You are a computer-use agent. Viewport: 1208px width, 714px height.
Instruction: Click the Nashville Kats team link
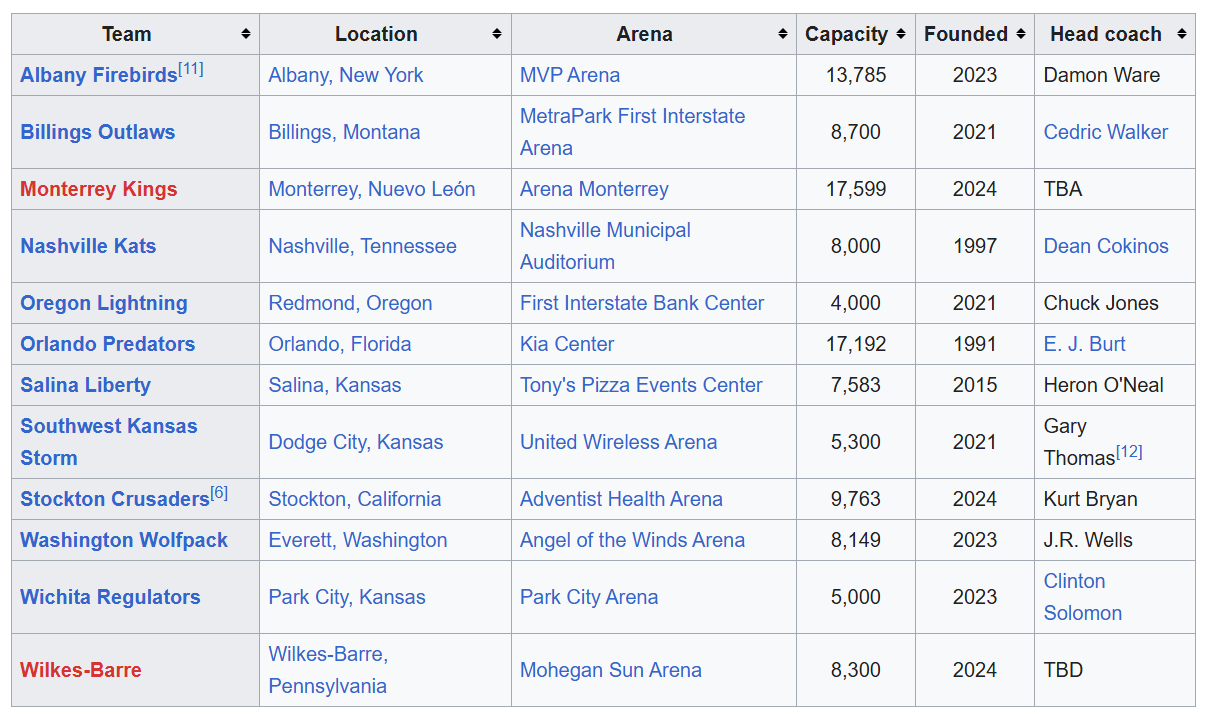point(88,246)
